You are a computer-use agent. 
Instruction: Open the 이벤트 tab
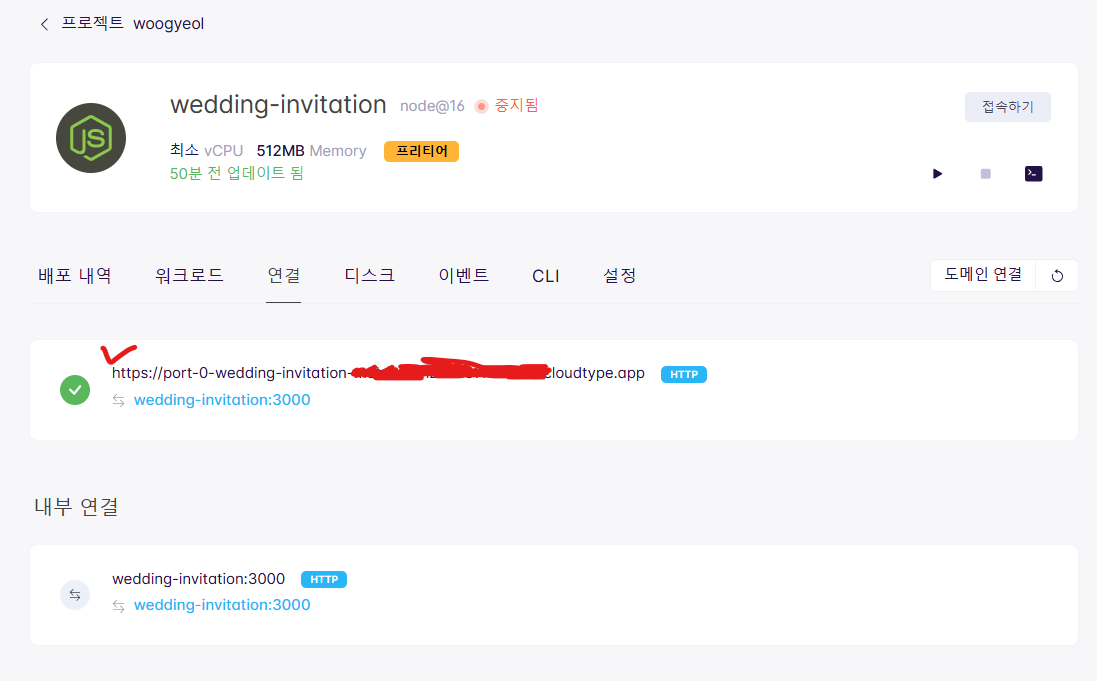[x=463, y=276]
